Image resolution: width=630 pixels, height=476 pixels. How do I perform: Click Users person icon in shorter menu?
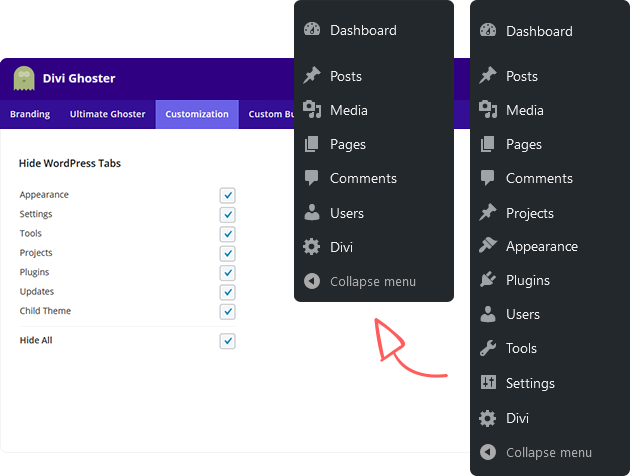click(x=312, y=212)
